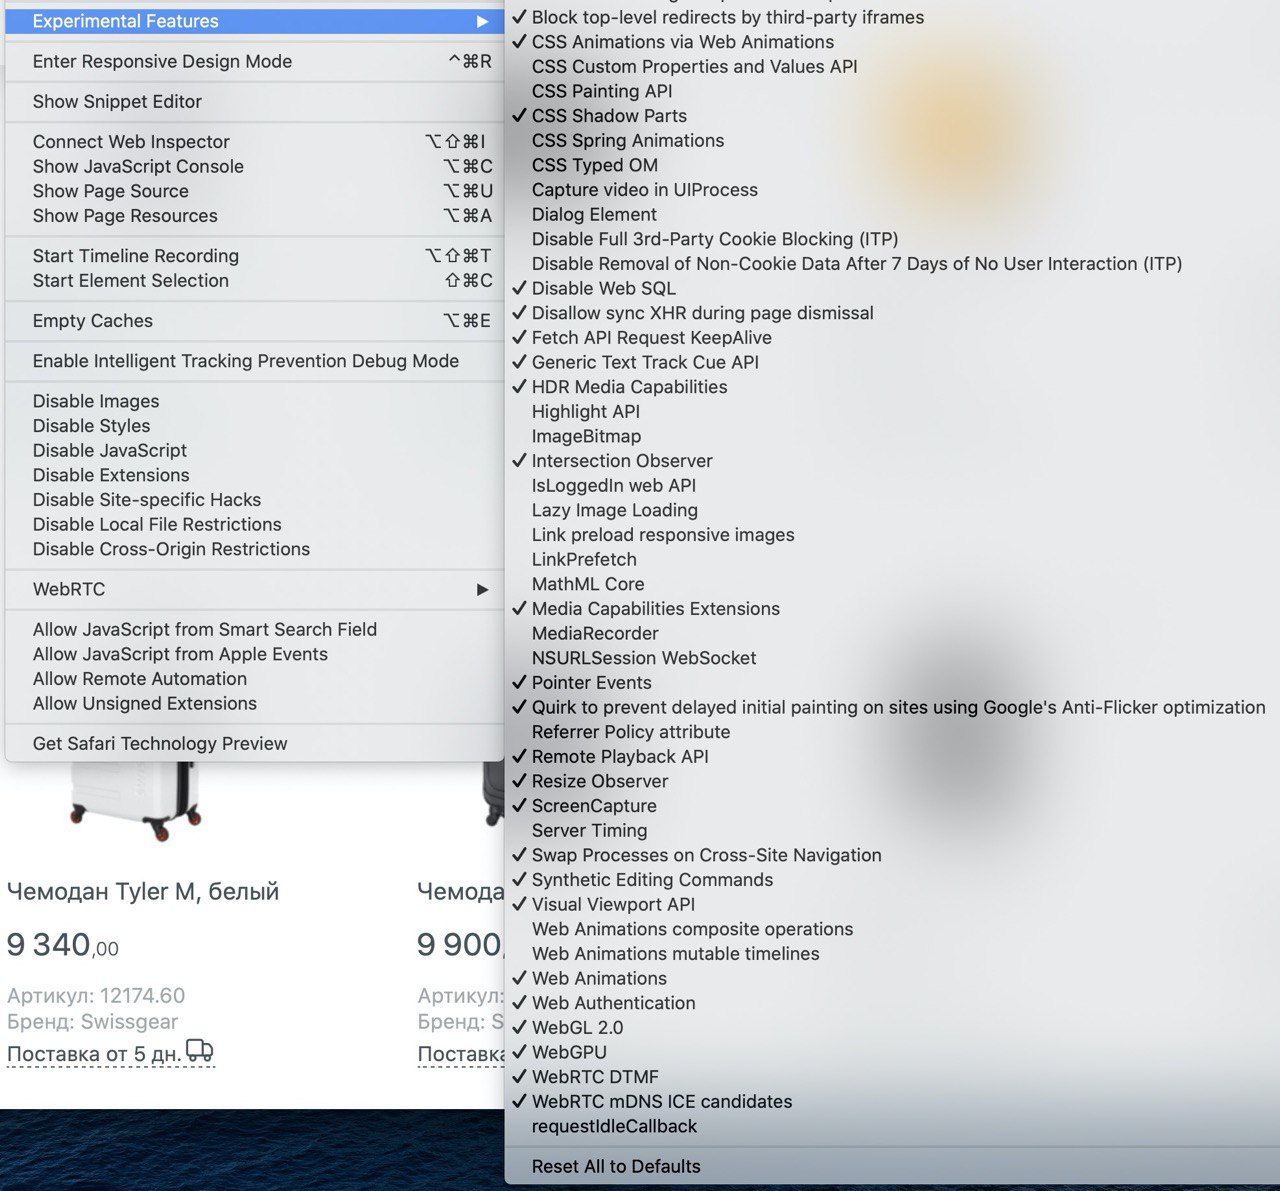Enable LinkPrefetch feature
Image resolution: width=1280 pixels, height=1191 pixels.
coord(892,559)
